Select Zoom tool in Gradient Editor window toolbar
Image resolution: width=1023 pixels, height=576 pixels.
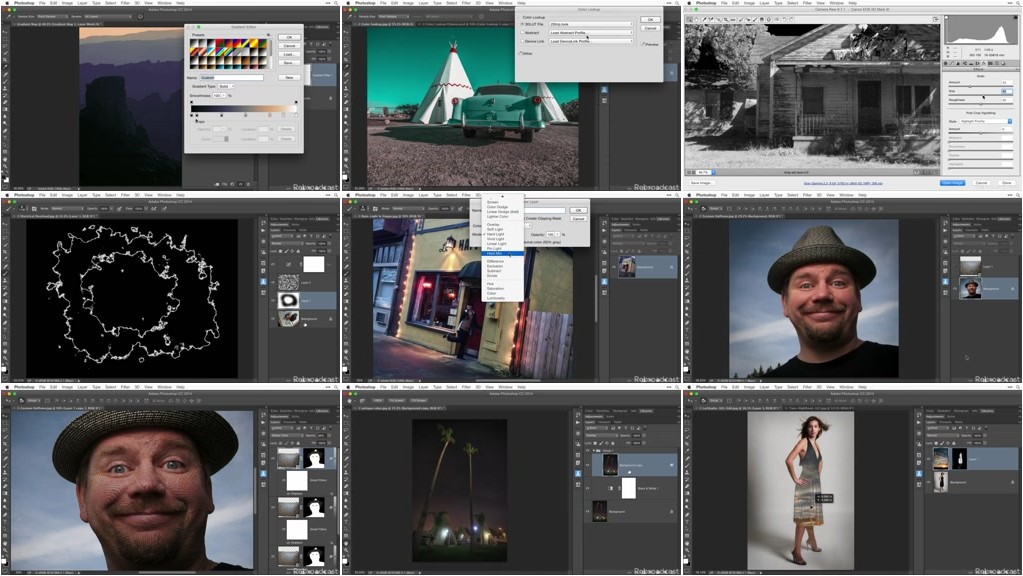click(x=5, y=166)
